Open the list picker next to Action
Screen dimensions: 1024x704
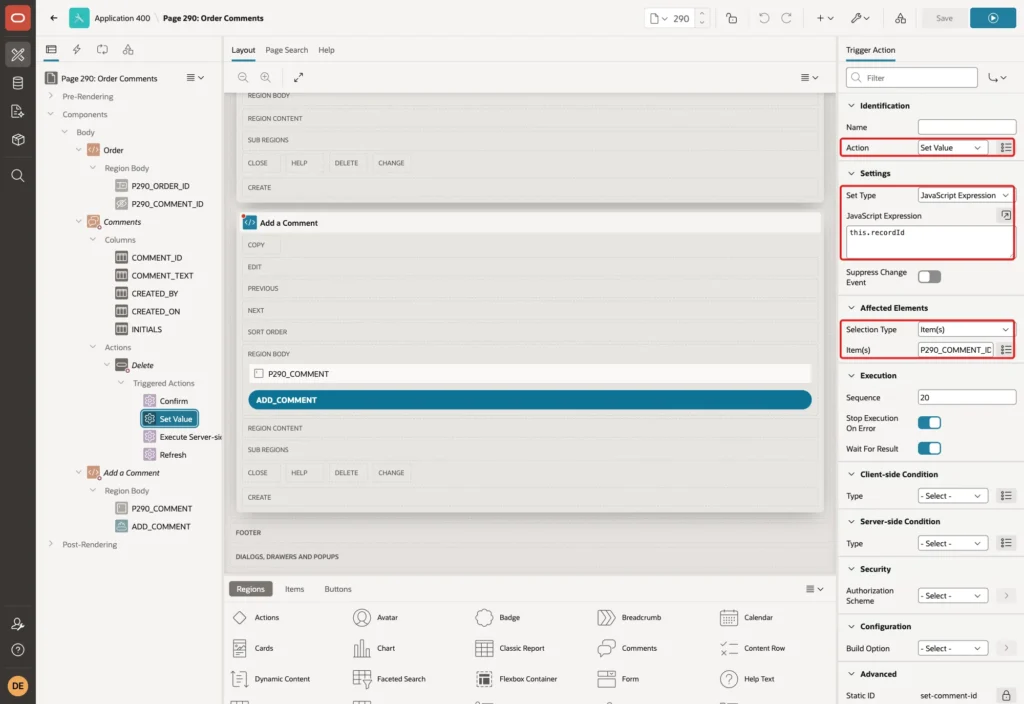pos(1006,148)
